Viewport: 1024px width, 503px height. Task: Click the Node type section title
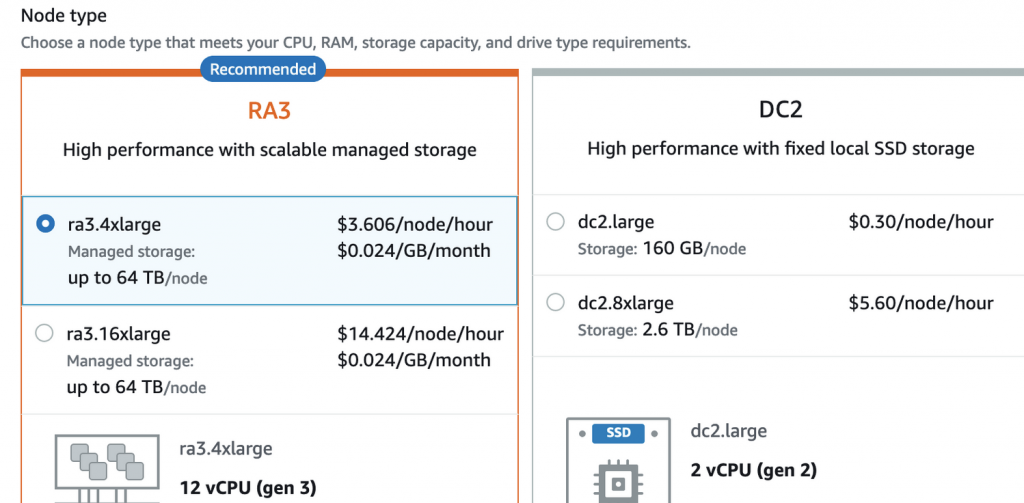click(x=64, y=16)
